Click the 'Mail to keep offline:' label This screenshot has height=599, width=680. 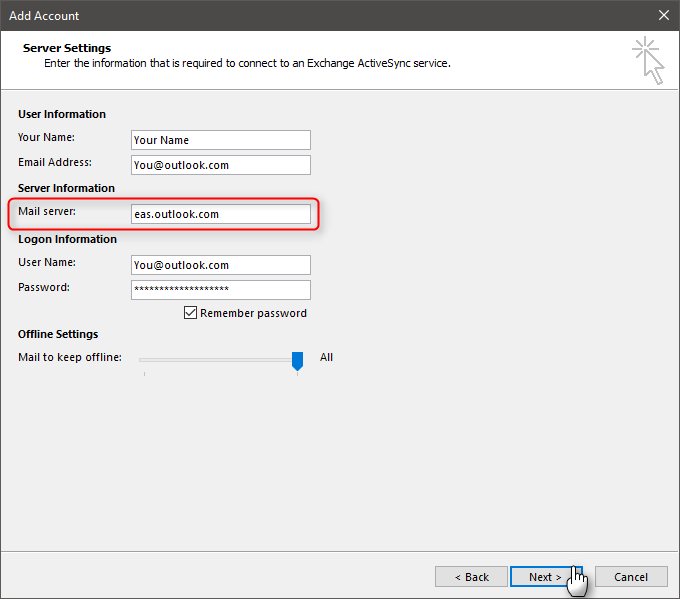[x=70, y=357]
